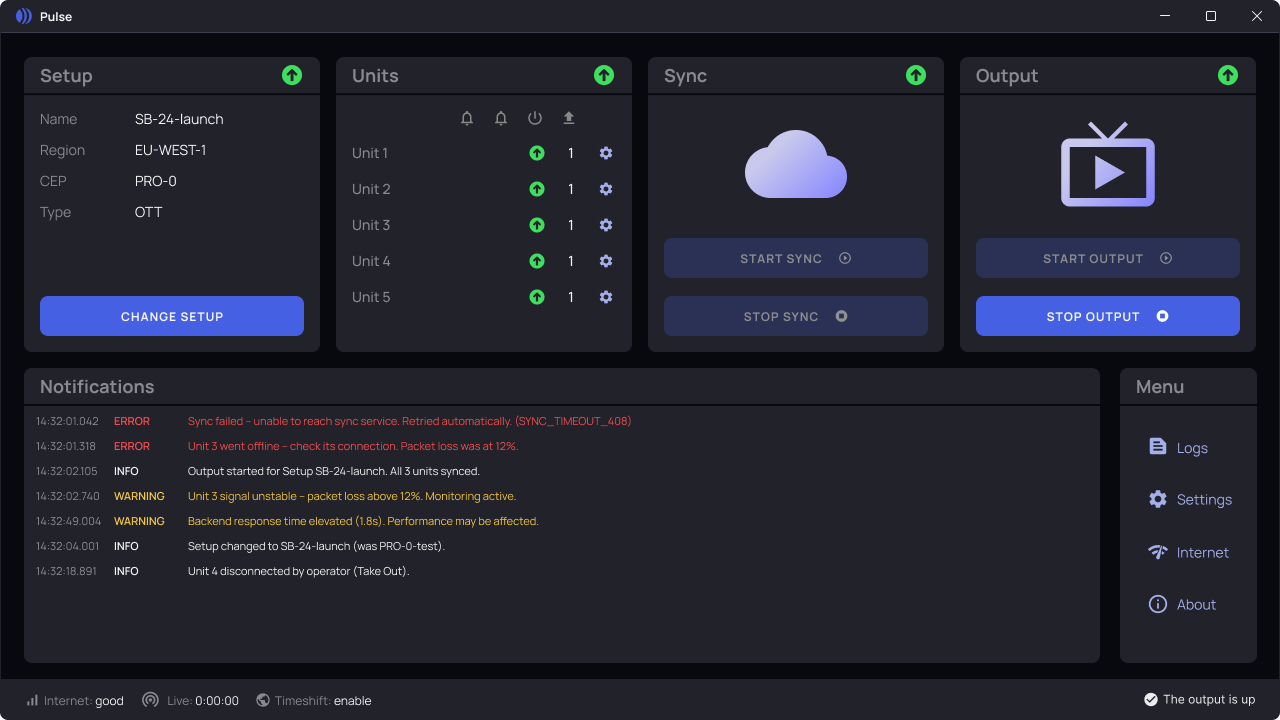Click the Output panel green status arrow
This screenshot has height=720, width=1280.
tap(1228, 75)
